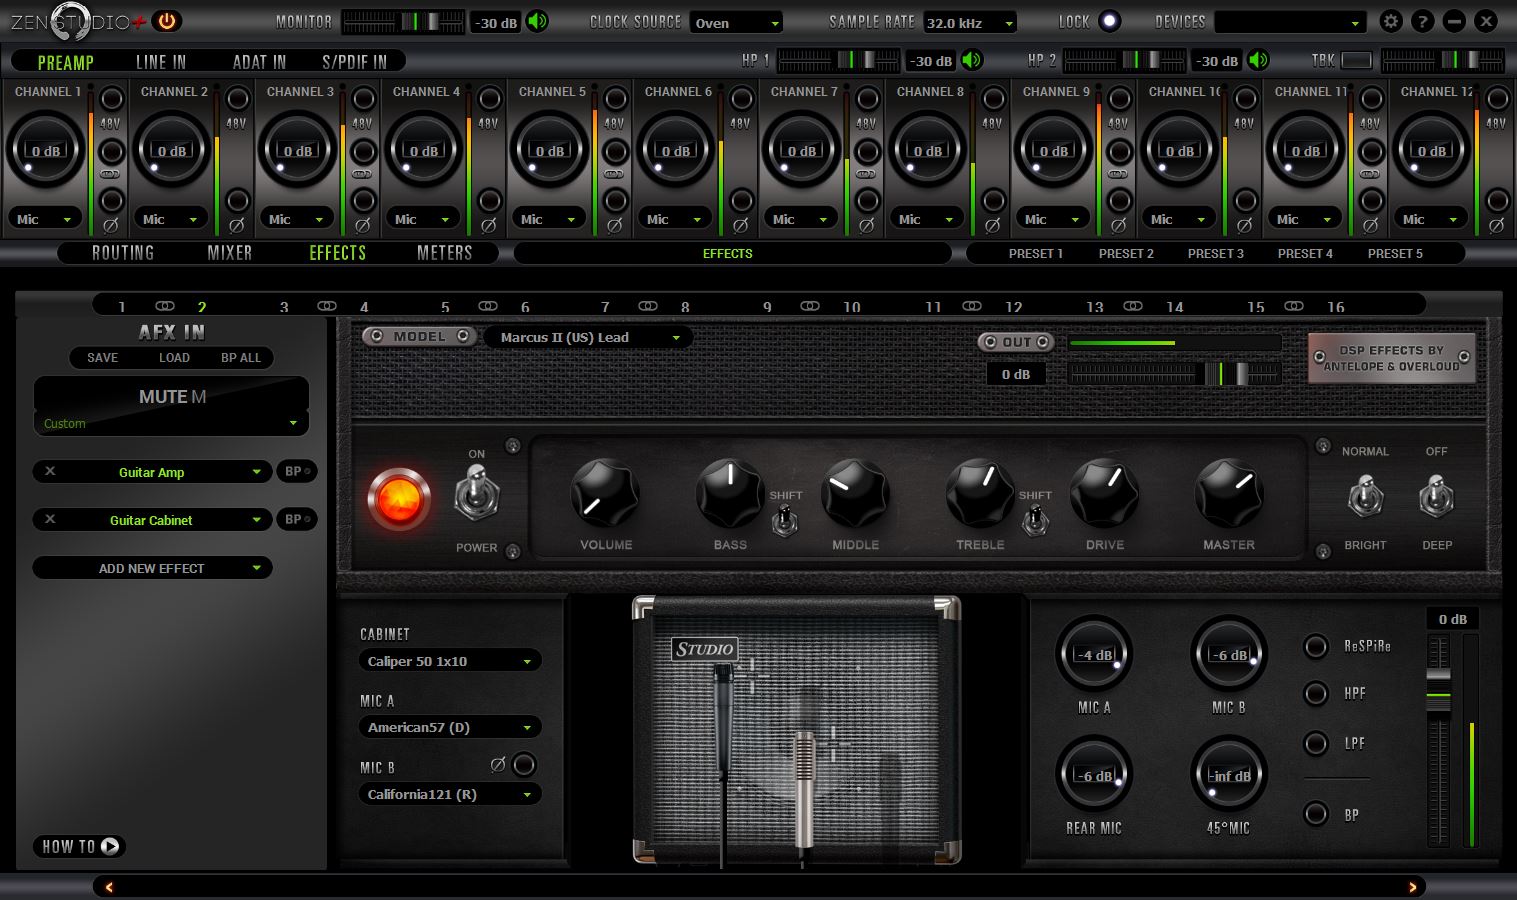Open settings with the gear icon
The width and height of the screenshot is (1517, 900).
1390,21
